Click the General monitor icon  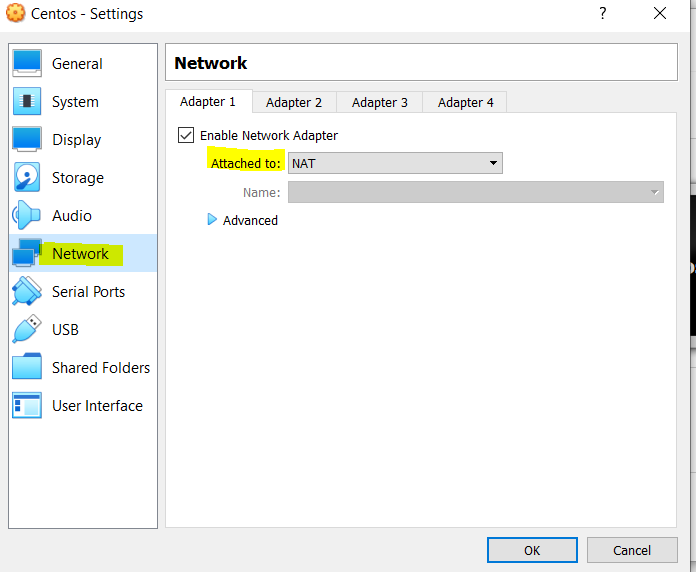click(x=27, y=63)
